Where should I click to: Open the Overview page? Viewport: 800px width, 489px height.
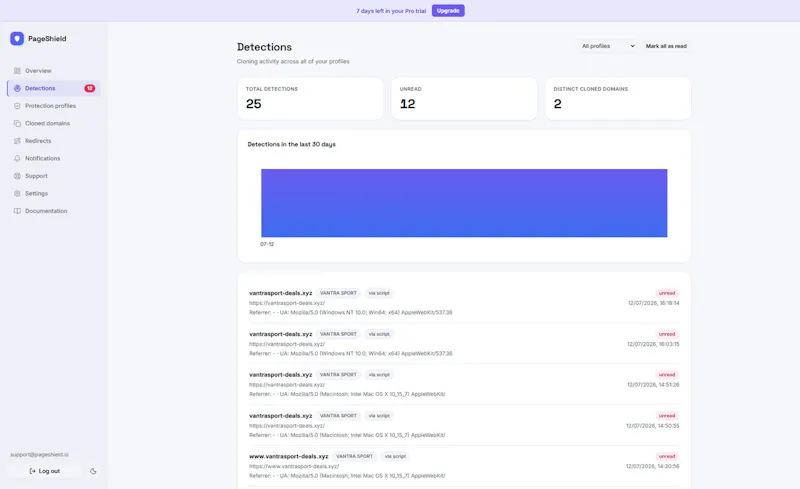tap(54, 71)
